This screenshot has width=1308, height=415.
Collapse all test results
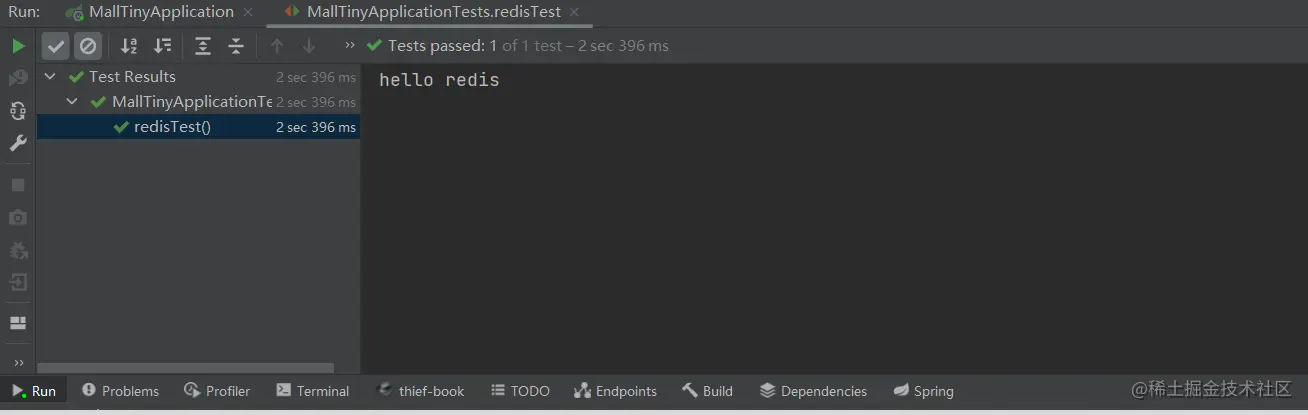click(236, 46)
